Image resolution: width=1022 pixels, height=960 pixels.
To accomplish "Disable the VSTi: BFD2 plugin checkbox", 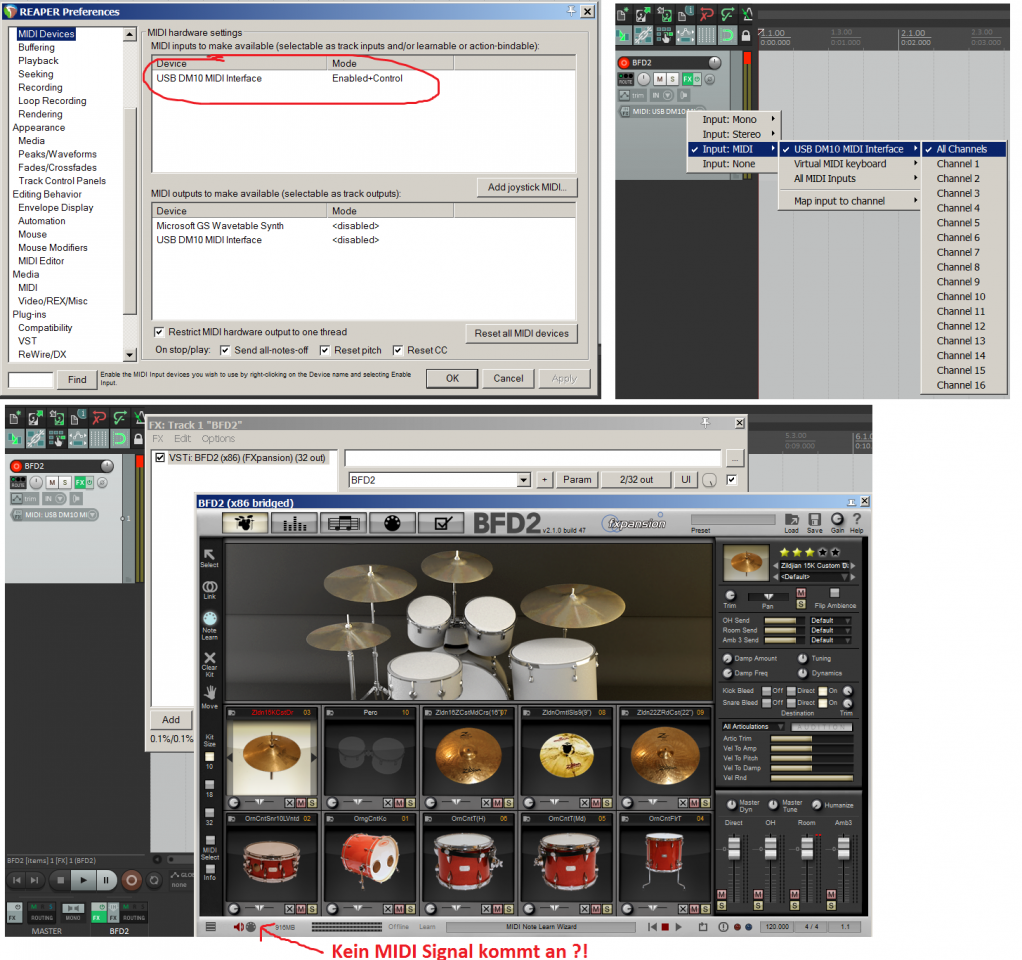I will [160, 458].
